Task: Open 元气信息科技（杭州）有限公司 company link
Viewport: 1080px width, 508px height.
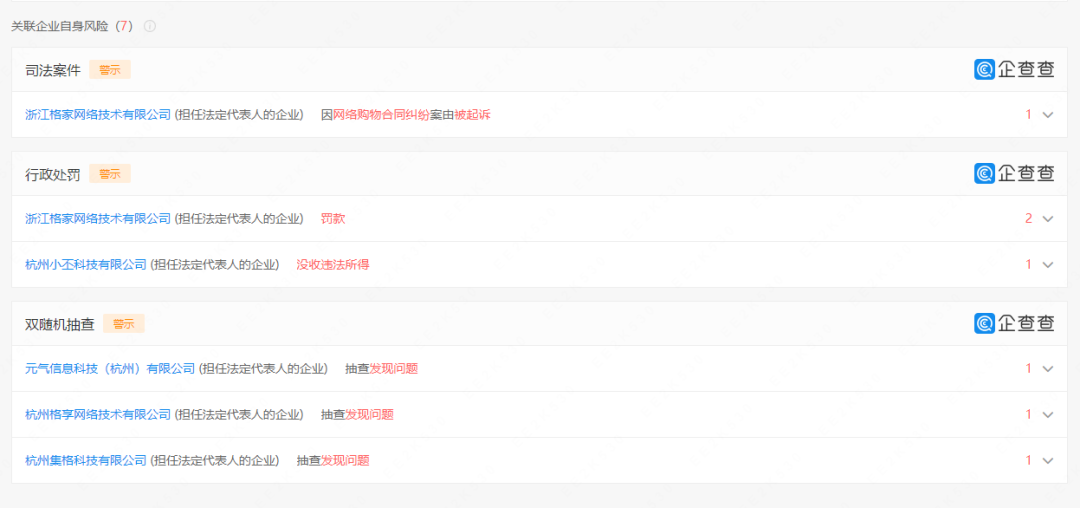Action: 110,369
